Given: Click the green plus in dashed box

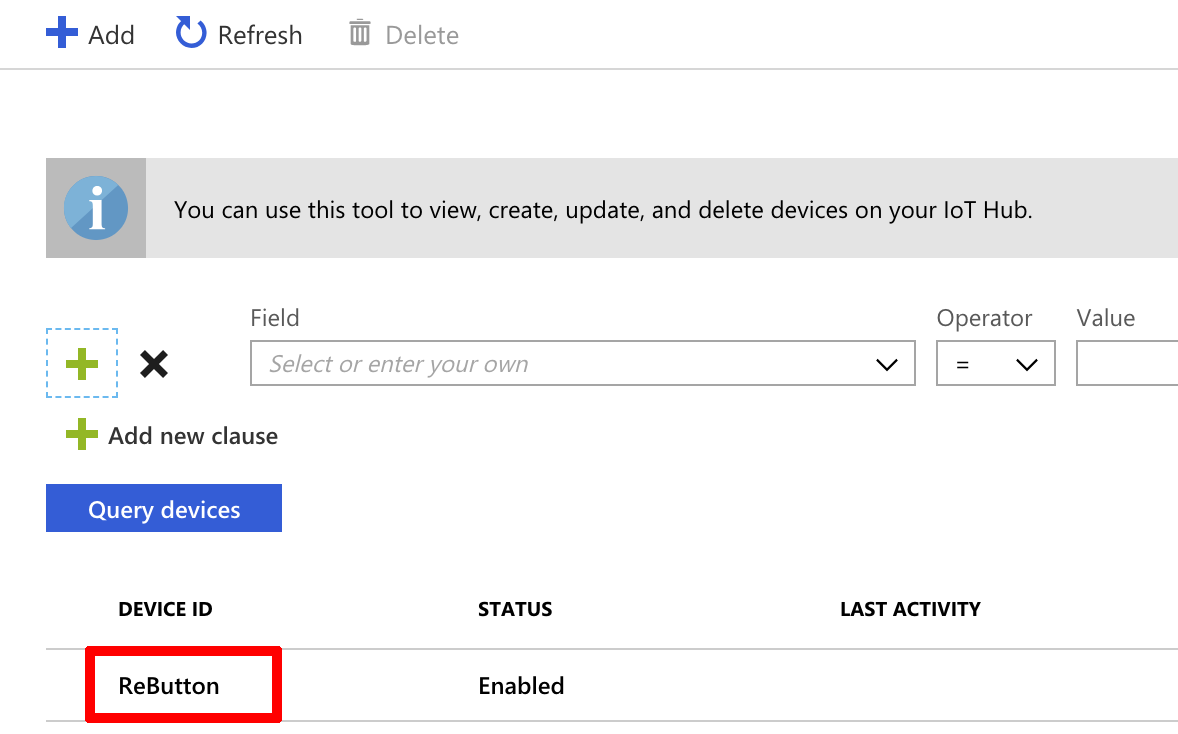Looking at the screenshot, I should pos(82,364).
